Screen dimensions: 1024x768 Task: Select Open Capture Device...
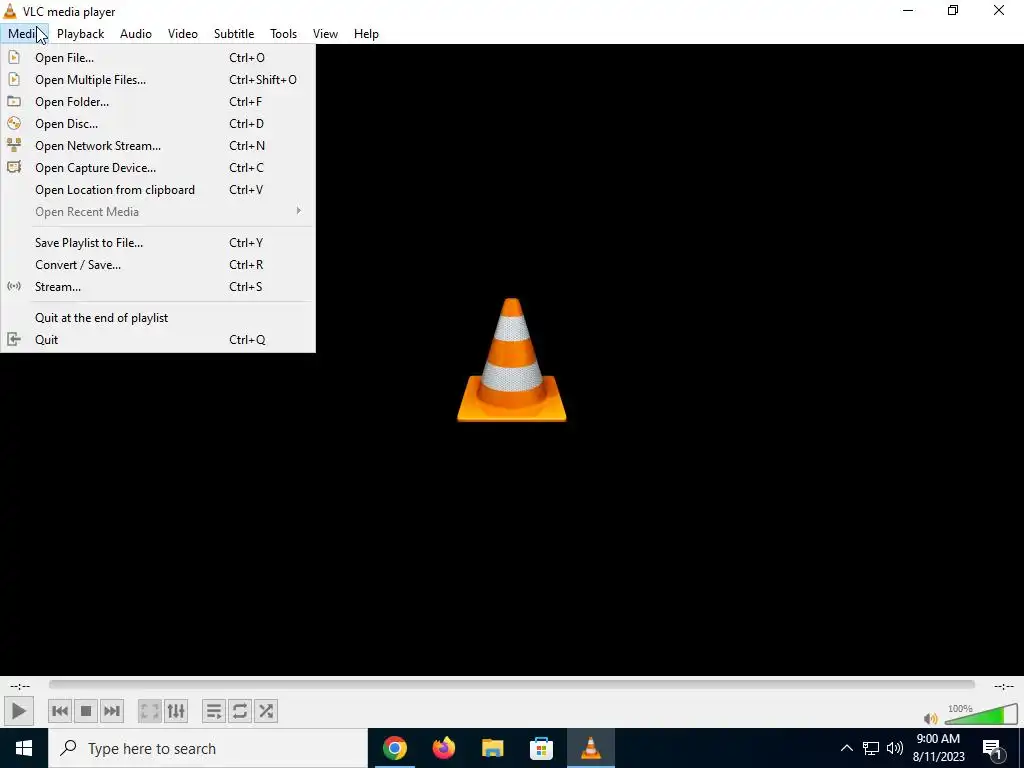pyautogui.click(x=157, y=168)
